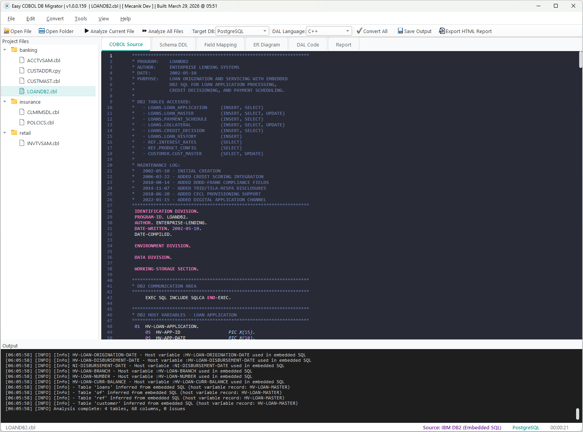Switch to the Field Mapping tab
The width and height of the screenshot is (583, 432).
point(220,45)
